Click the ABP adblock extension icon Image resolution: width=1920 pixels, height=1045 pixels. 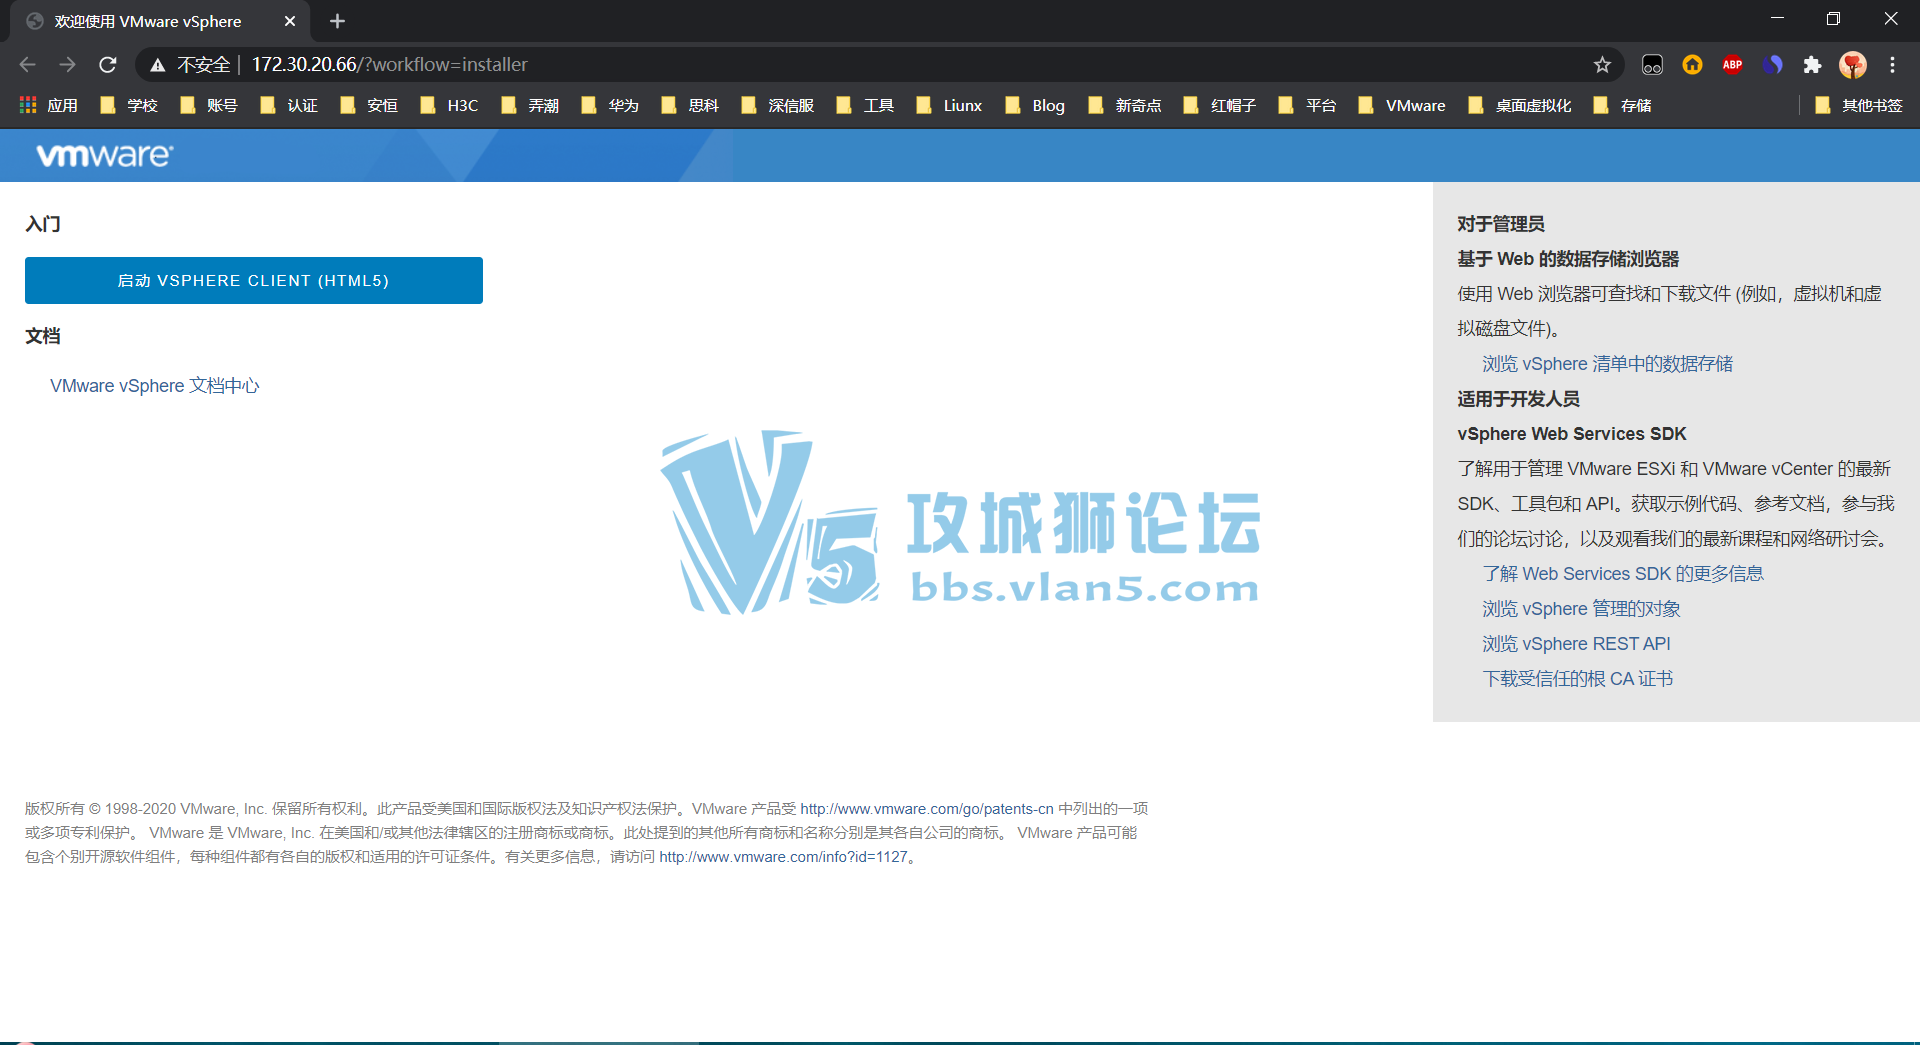click(x=1733, y=64)
